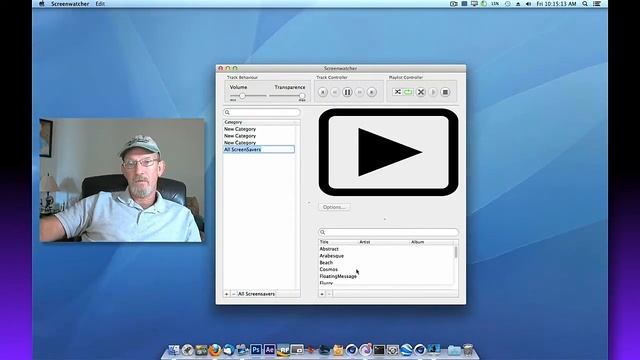The image size is (640, 360).
Task: Open the menu bar list icon
Action: 597,4
